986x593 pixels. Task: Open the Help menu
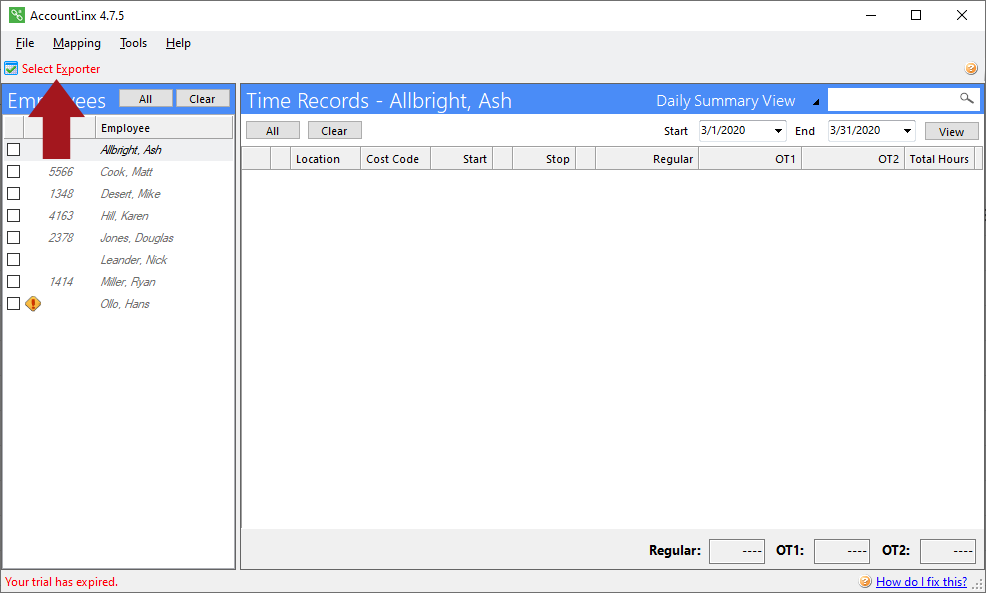(x=178, y=43)
